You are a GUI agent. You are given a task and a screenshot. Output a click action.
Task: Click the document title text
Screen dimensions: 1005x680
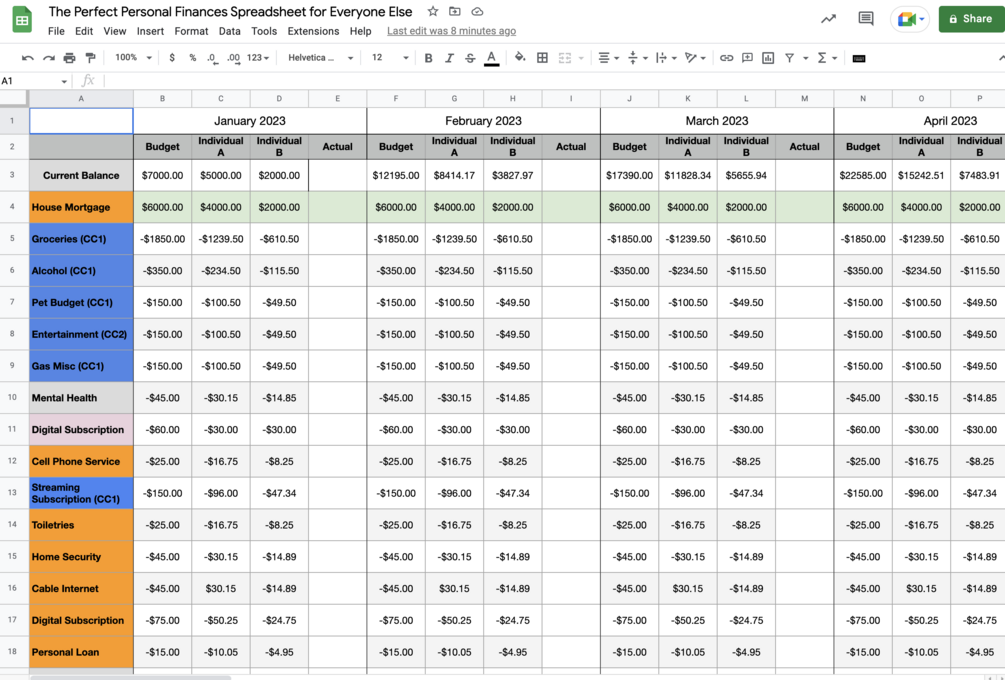pos(231,12)
